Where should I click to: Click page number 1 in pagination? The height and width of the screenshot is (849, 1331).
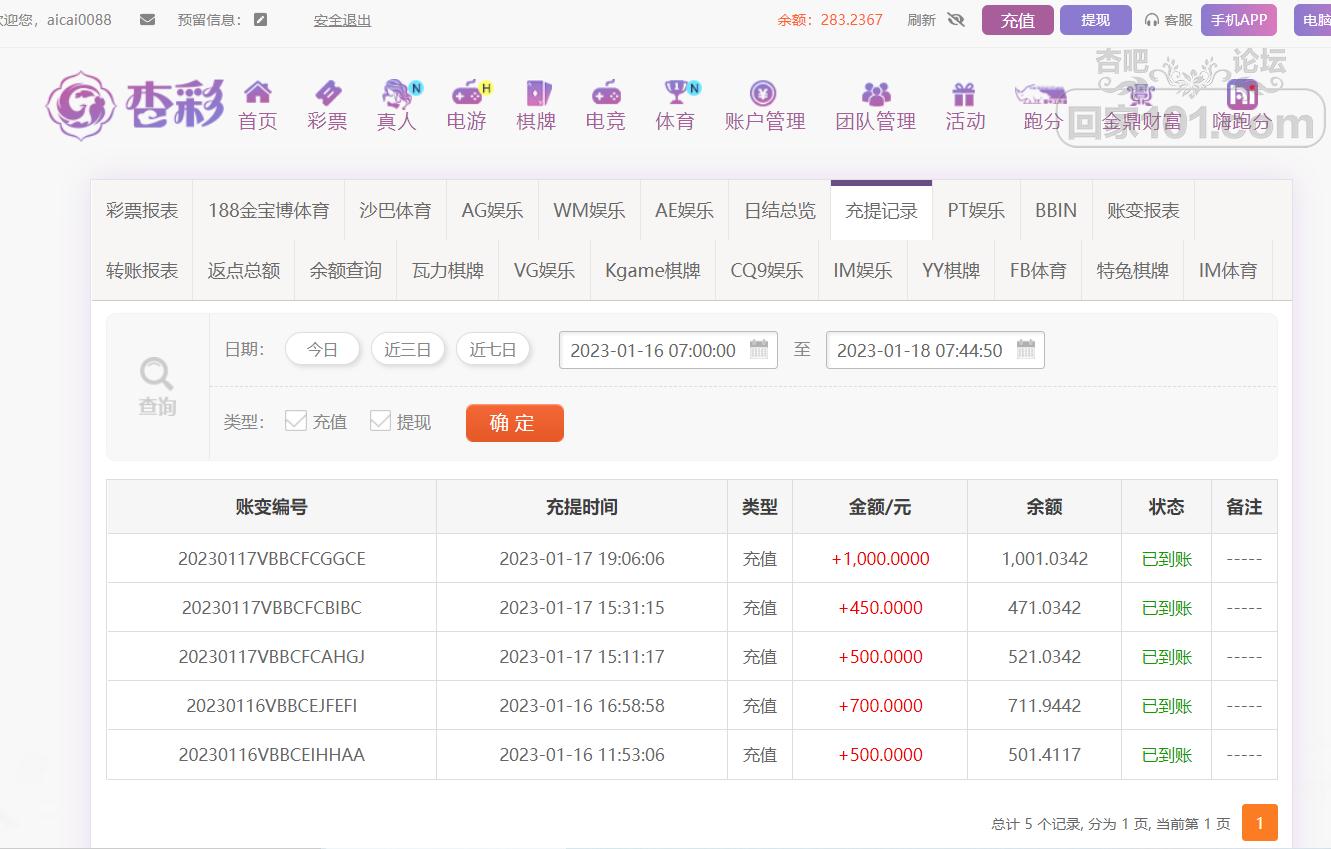1259,823
